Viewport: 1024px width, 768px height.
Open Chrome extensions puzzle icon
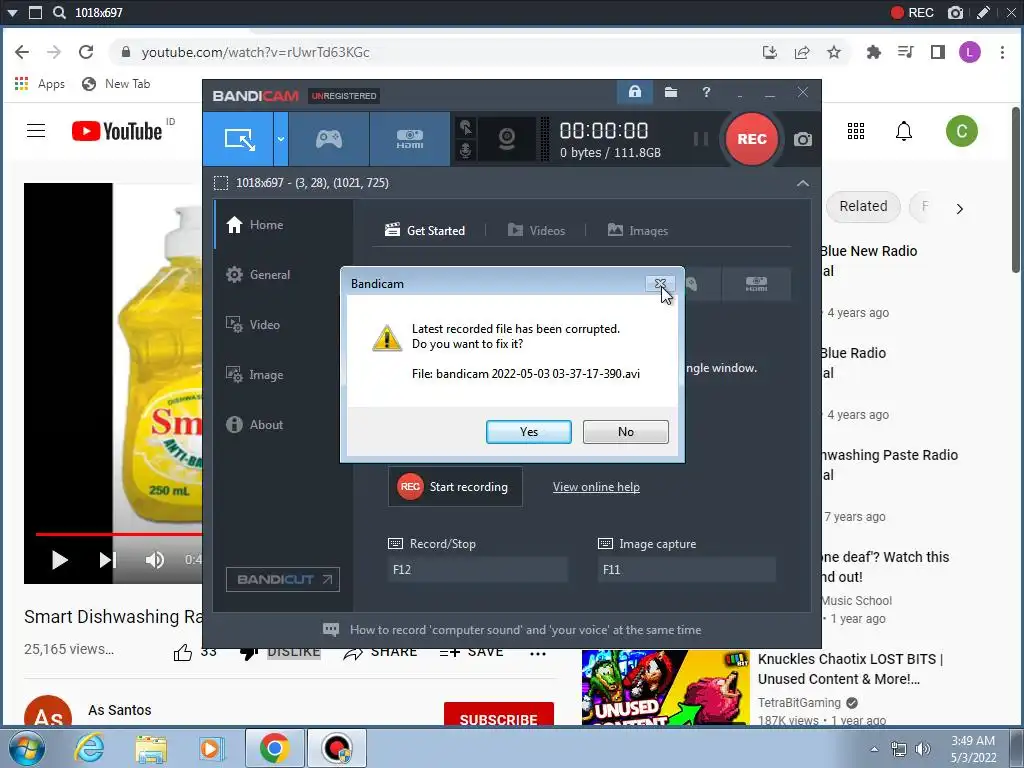[x=873, y=52]
